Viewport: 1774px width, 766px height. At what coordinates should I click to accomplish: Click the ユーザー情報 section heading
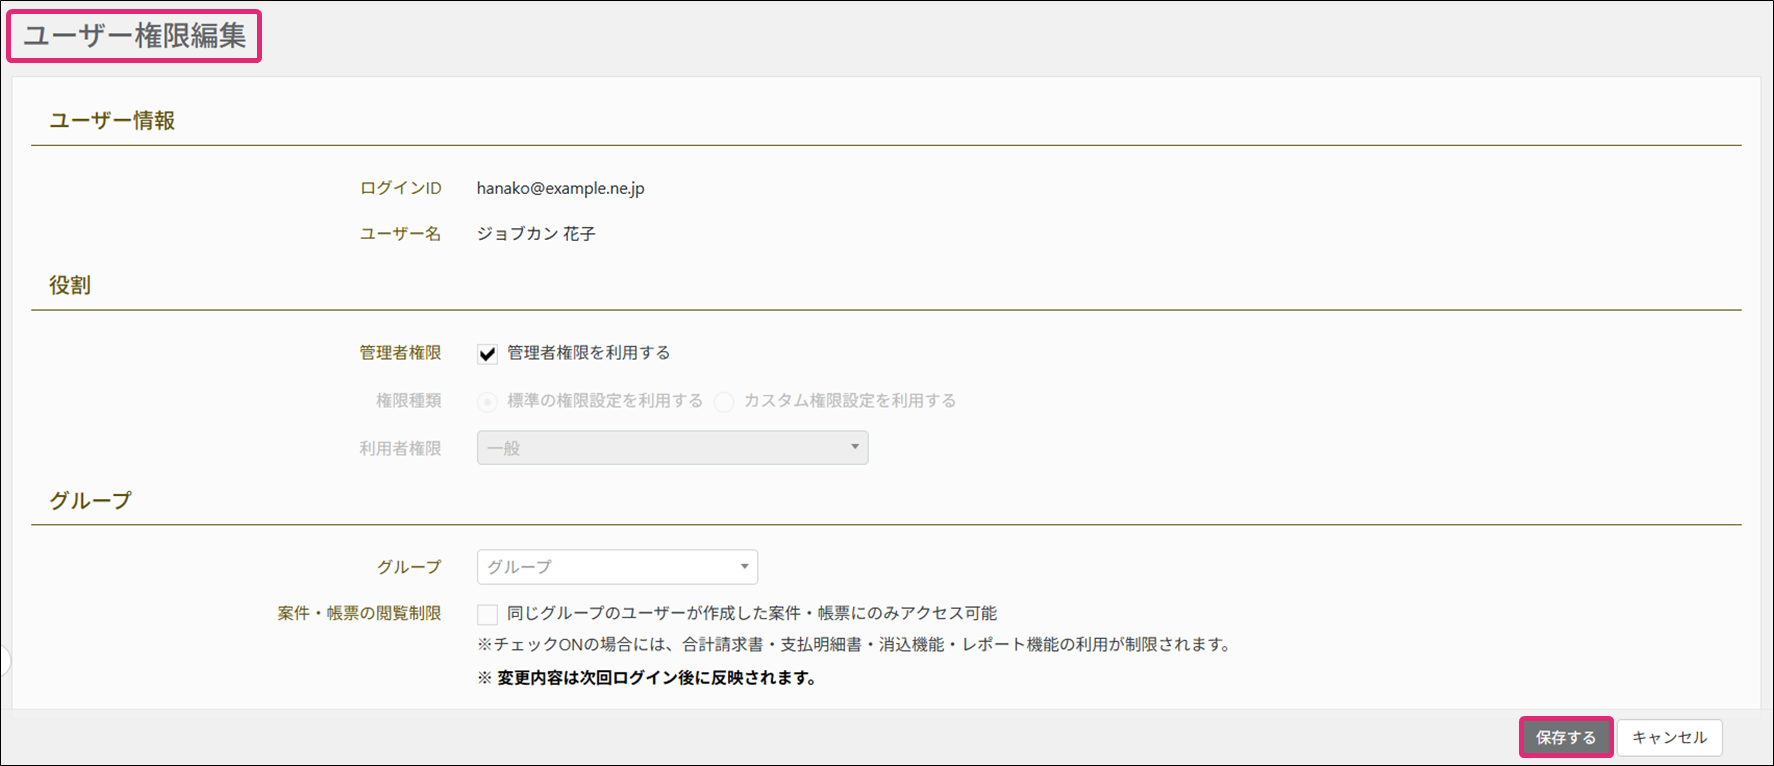point(112,121)
